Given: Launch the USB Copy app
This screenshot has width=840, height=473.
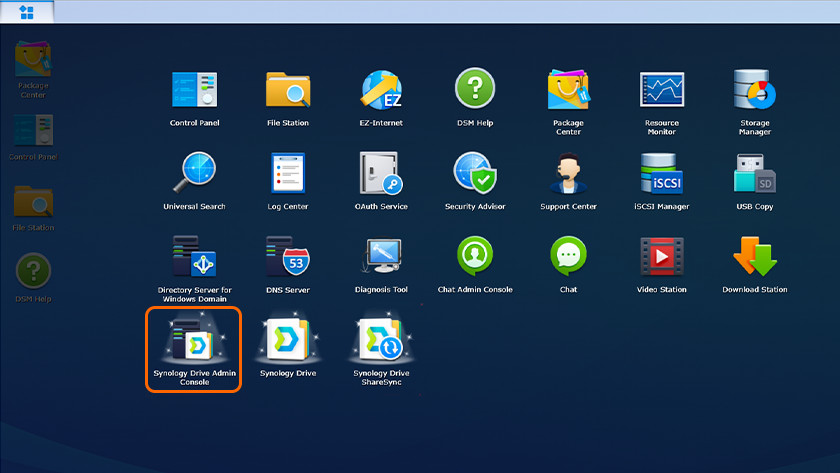Looking at the screenshot, I should coord(755,175).
